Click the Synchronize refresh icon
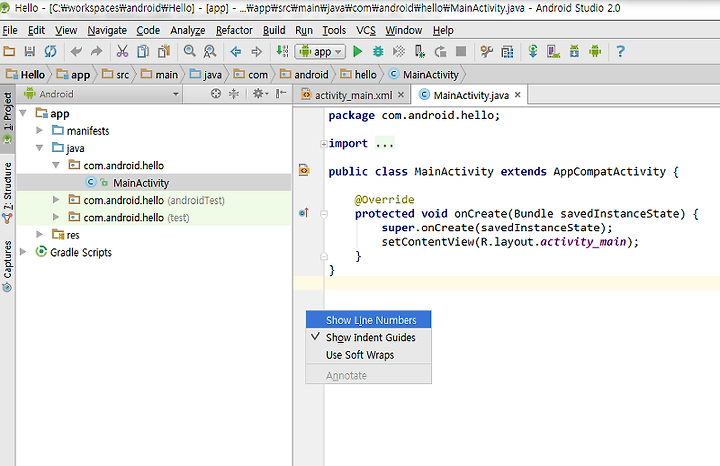720x466 pixels. point(51,51)
